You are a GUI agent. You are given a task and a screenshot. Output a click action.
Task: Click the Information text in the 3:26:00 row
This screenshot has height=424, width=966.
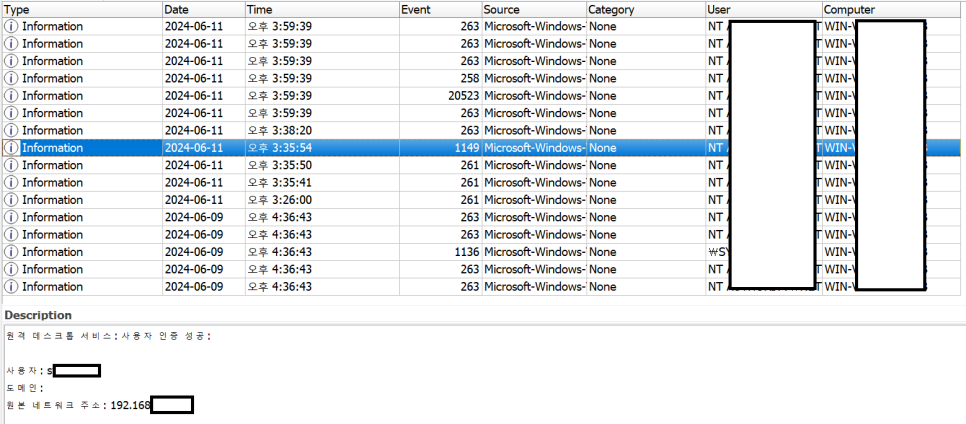[x=52, y=200]
